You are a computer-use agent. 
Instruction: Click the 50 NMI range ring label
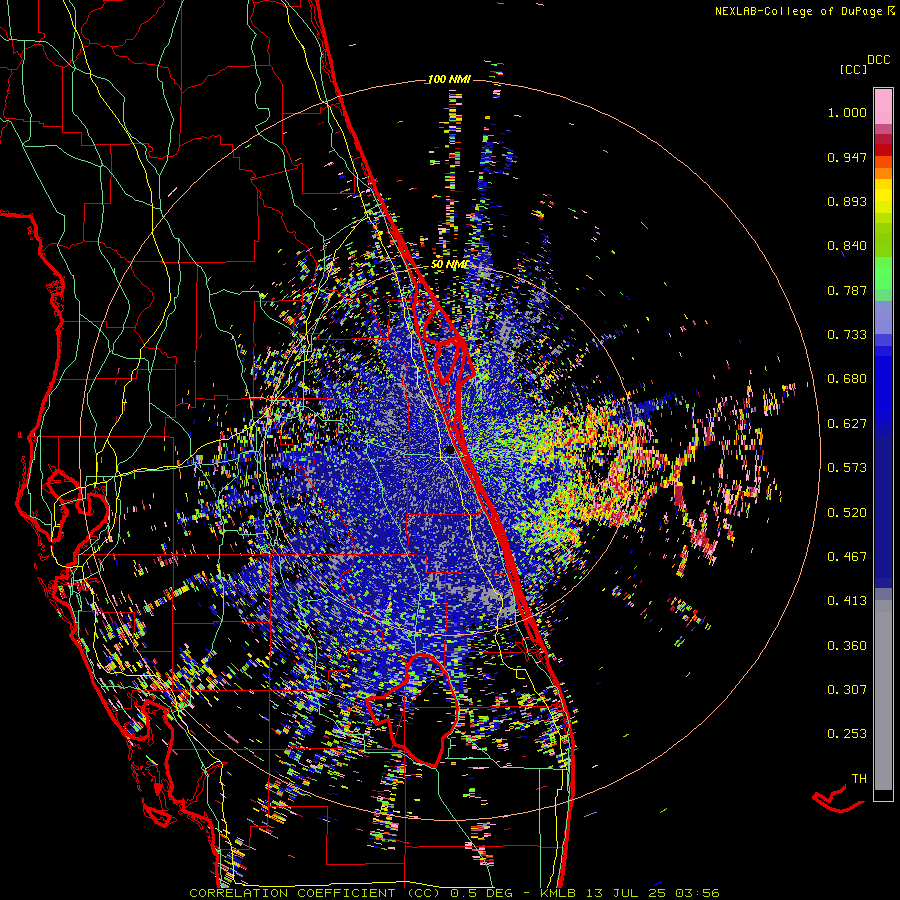pos(449,265)
